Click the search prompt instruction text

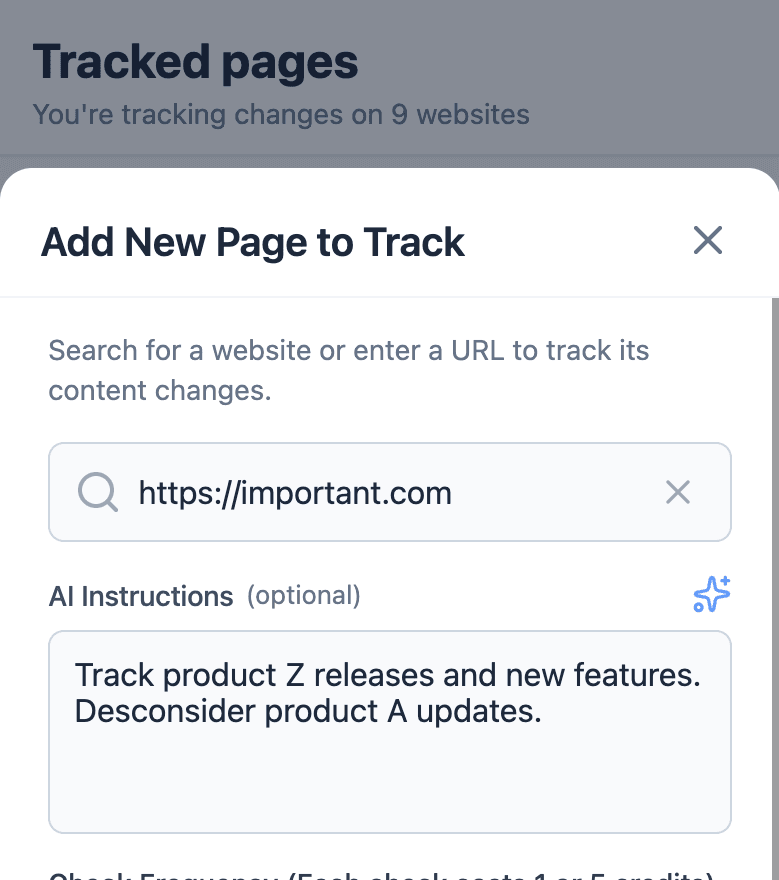(348, 370)
